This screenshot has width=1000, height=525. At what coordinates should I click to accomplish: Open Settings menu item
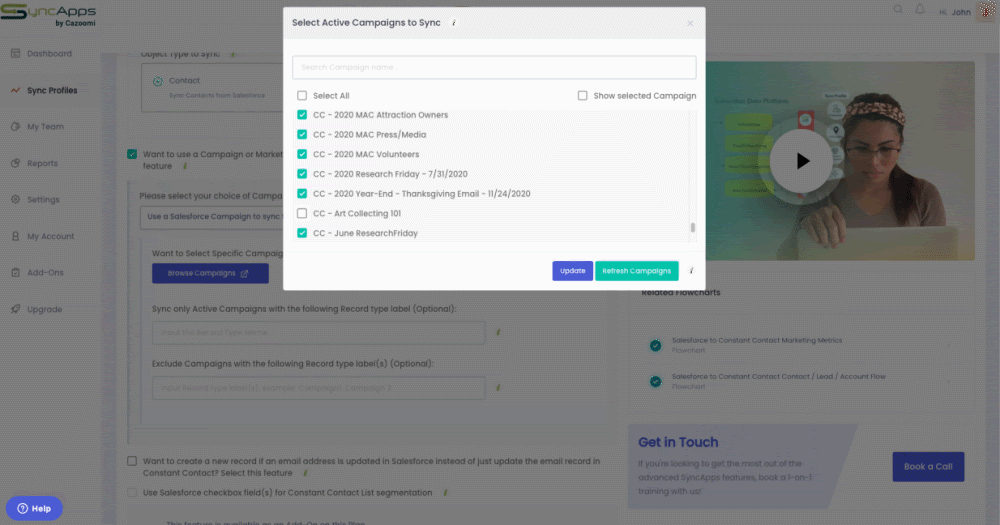(43, 200)
